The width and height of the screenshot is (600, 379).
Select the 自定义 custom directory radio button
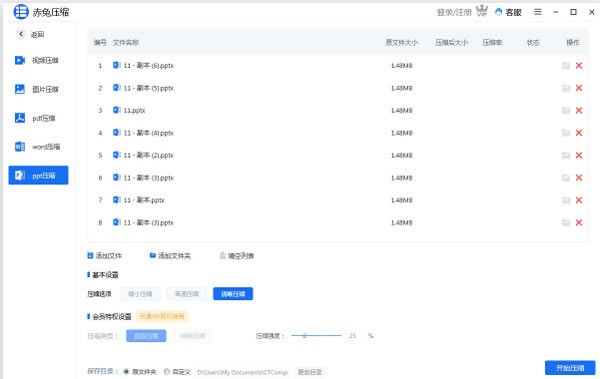pos(167,372)
